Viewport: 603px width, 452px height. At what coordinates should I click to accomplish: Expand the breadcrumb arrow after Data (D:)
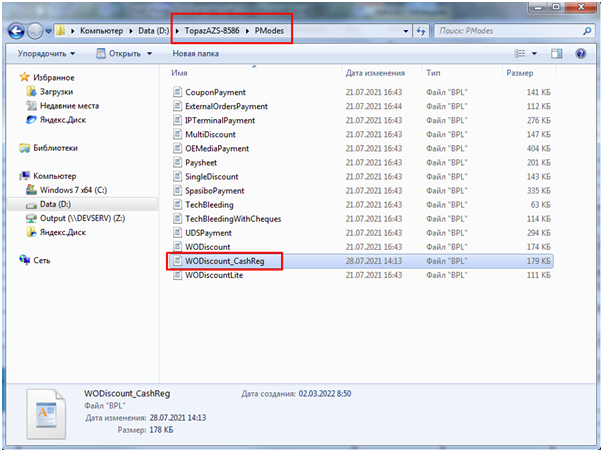[177, 31]
